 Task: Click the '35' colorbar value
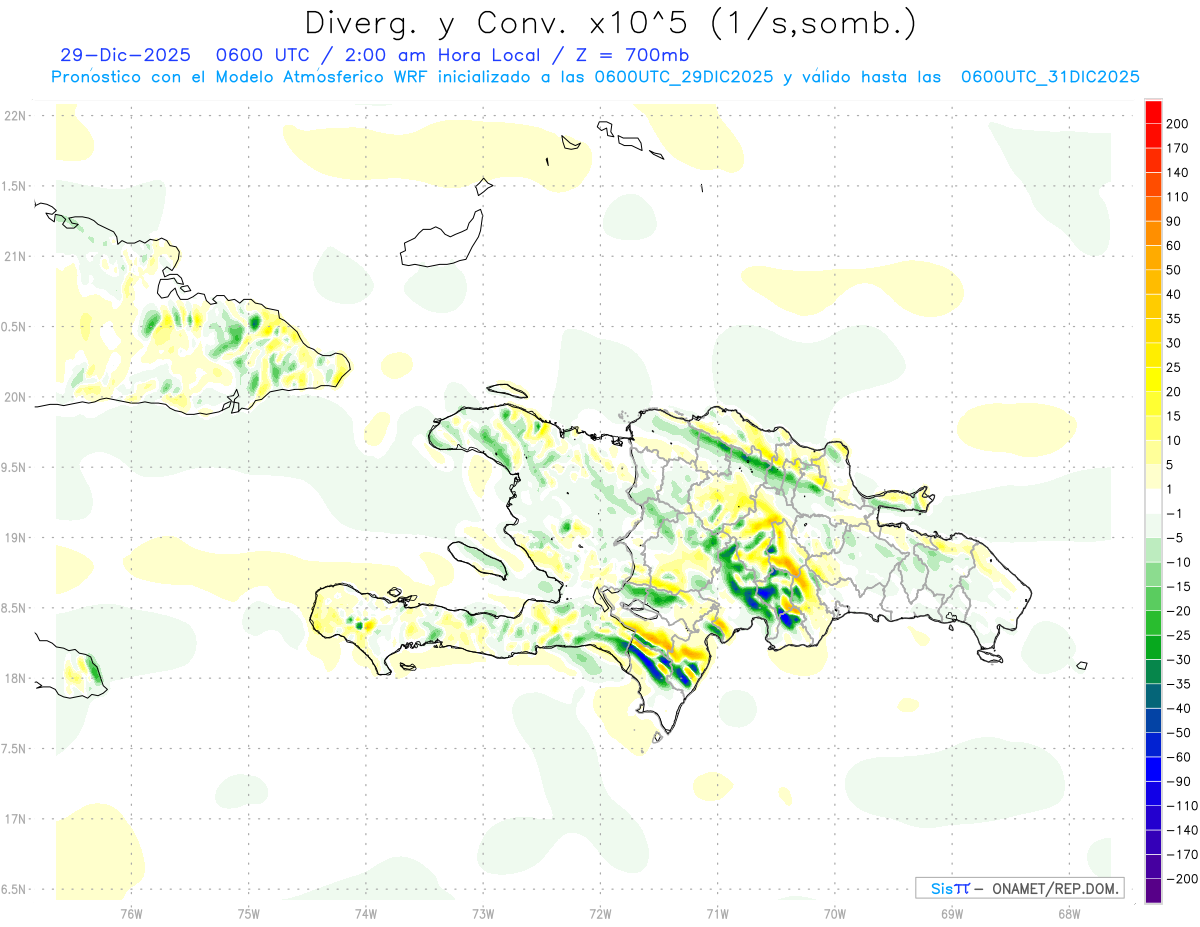[1174, 319]
